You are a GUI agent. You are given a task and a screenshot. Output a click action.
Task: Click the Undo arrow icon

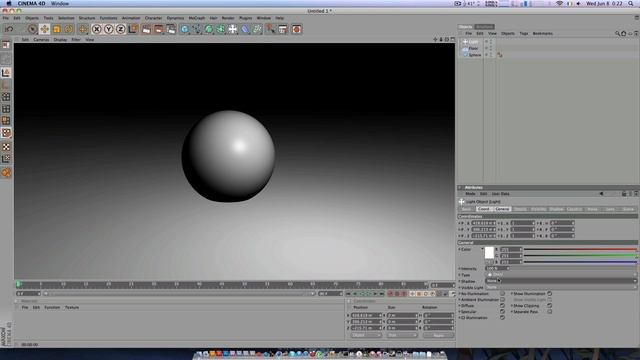pyautogui.click(x=9, y=29)
